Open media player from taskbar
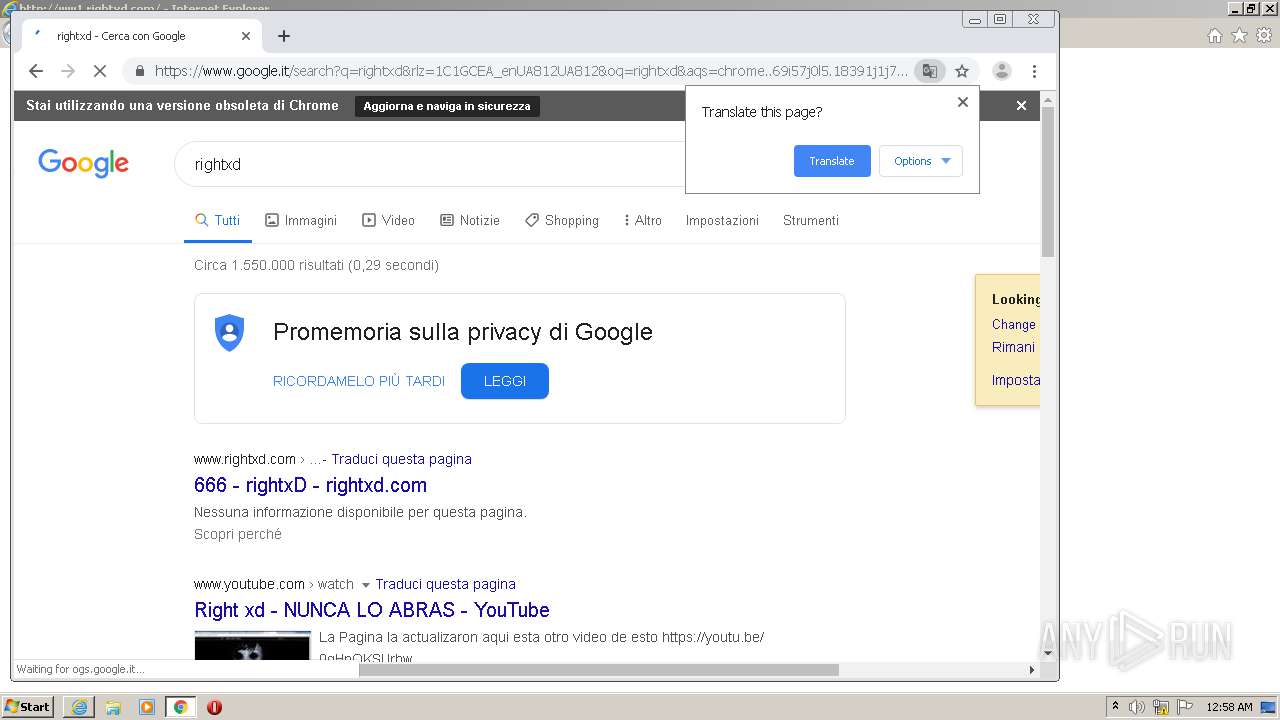The height and width of the screenshot is (720, 1280). (x=147, y=707)
